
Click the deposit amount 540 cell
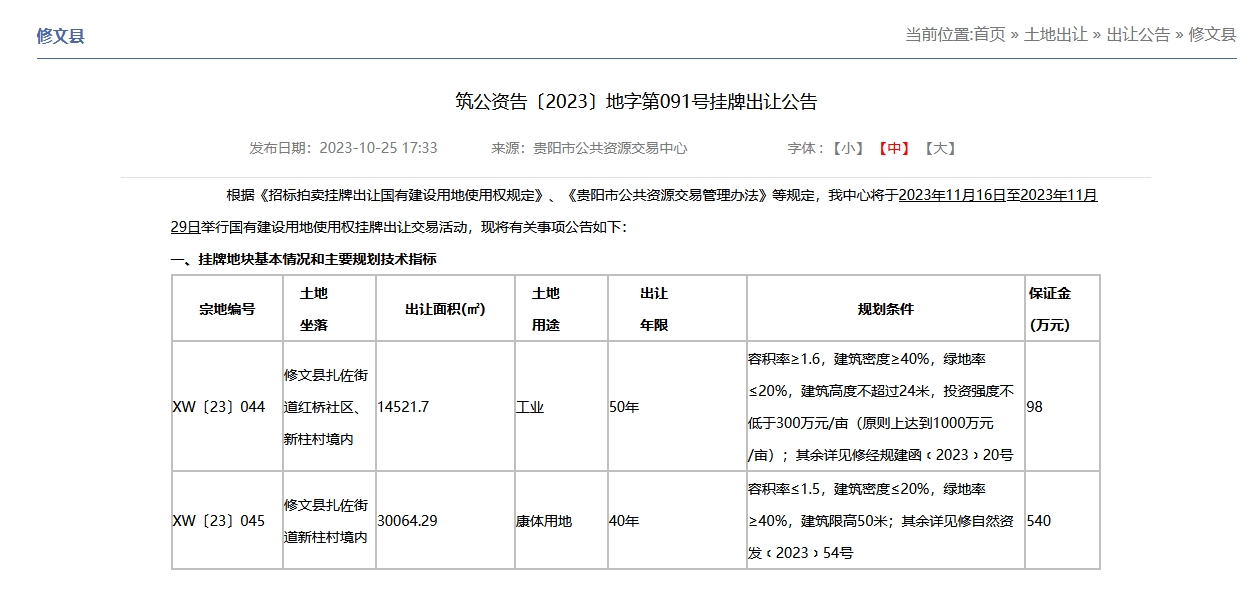(1039, 521)
